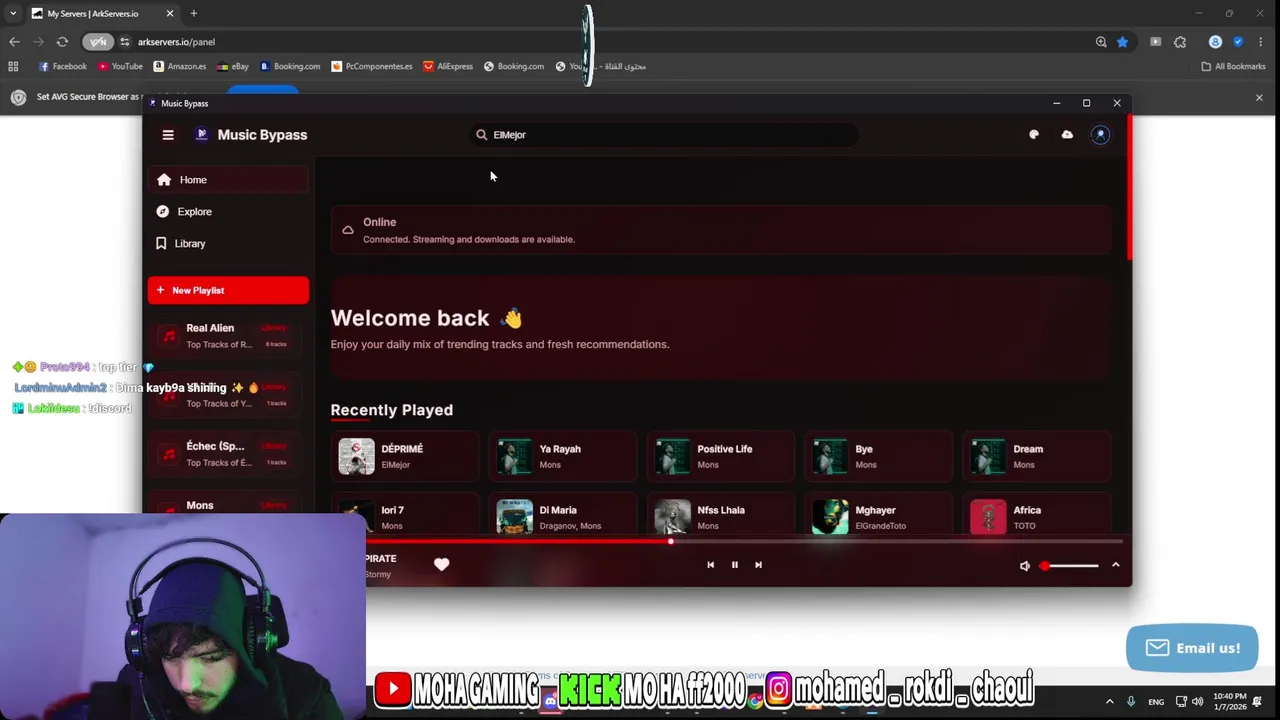Click the cloud upload icon

tap(1067, 135)
